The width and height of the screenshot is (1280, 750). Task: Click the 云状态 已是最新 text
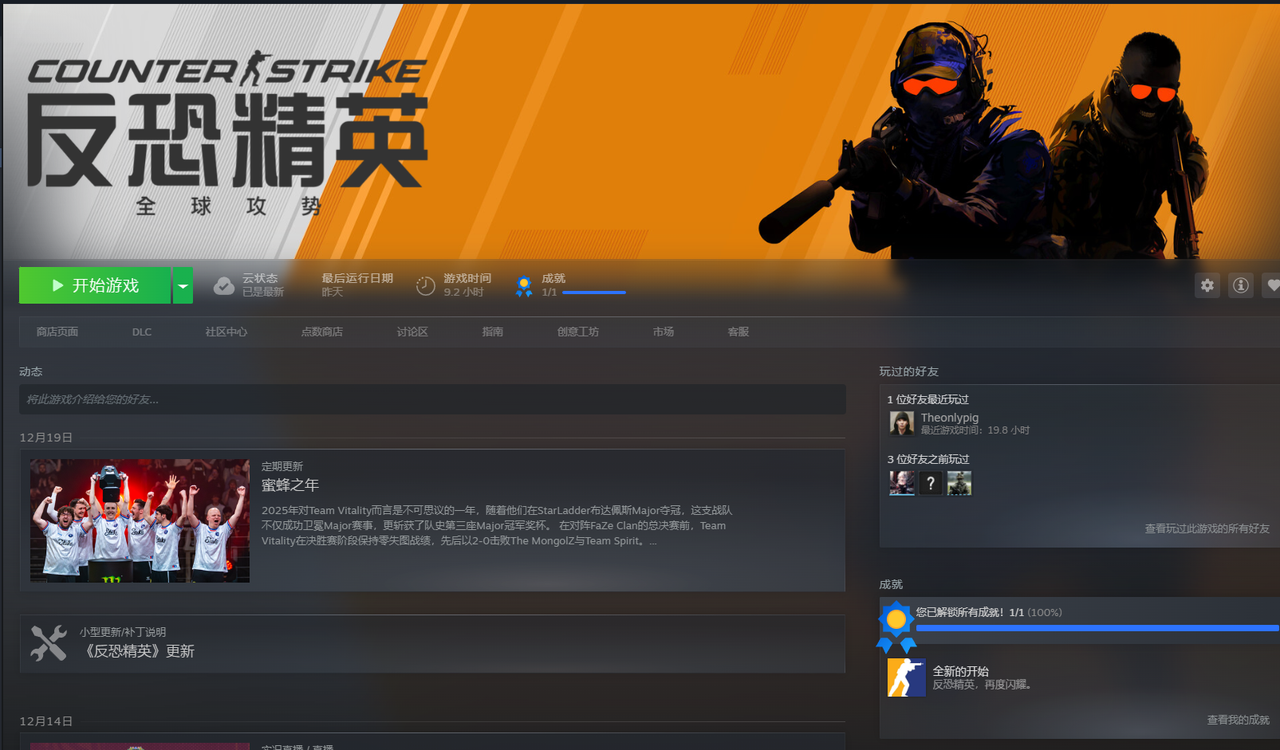(x=263, y=285)
